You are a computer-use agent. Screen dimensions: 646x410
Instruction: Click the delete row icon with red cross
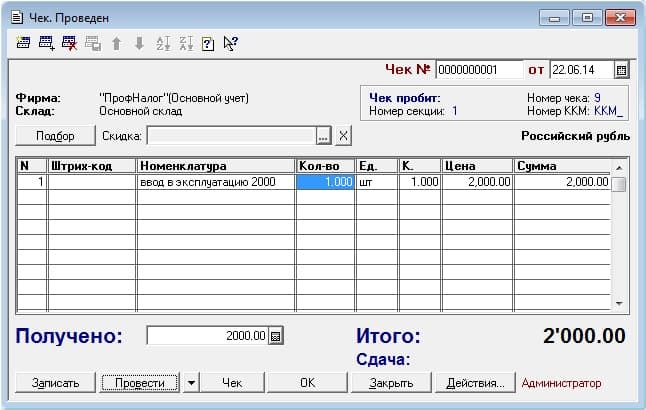coord(69,43)
